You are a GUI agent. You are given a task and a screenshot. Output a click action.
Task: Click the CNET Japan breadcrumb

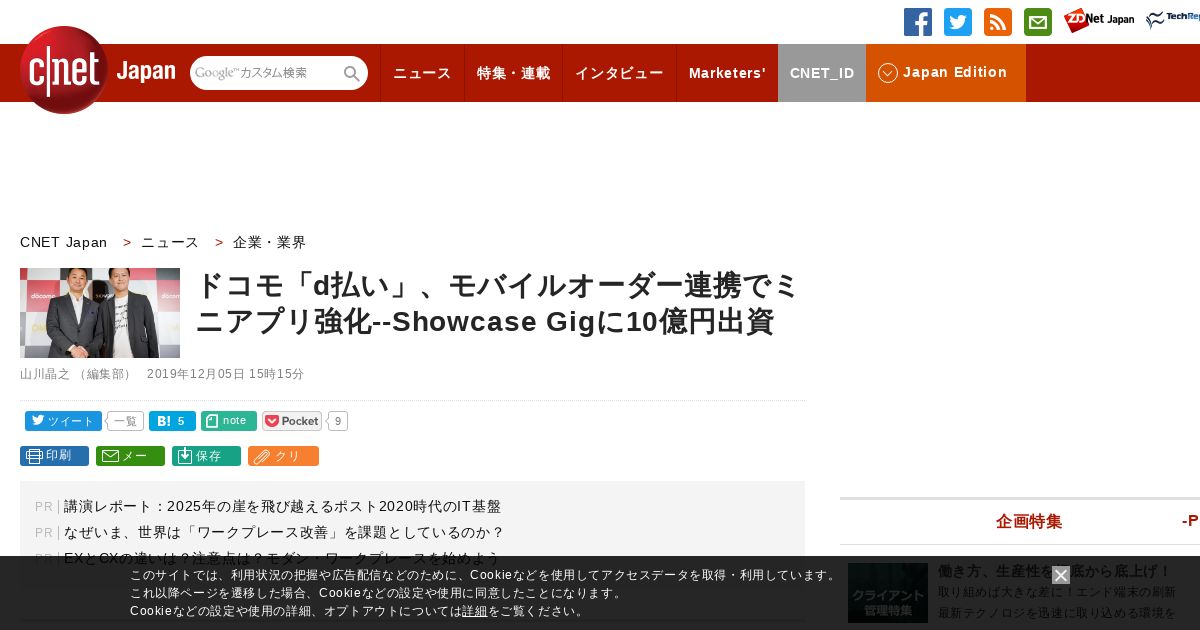coord(63,242)
